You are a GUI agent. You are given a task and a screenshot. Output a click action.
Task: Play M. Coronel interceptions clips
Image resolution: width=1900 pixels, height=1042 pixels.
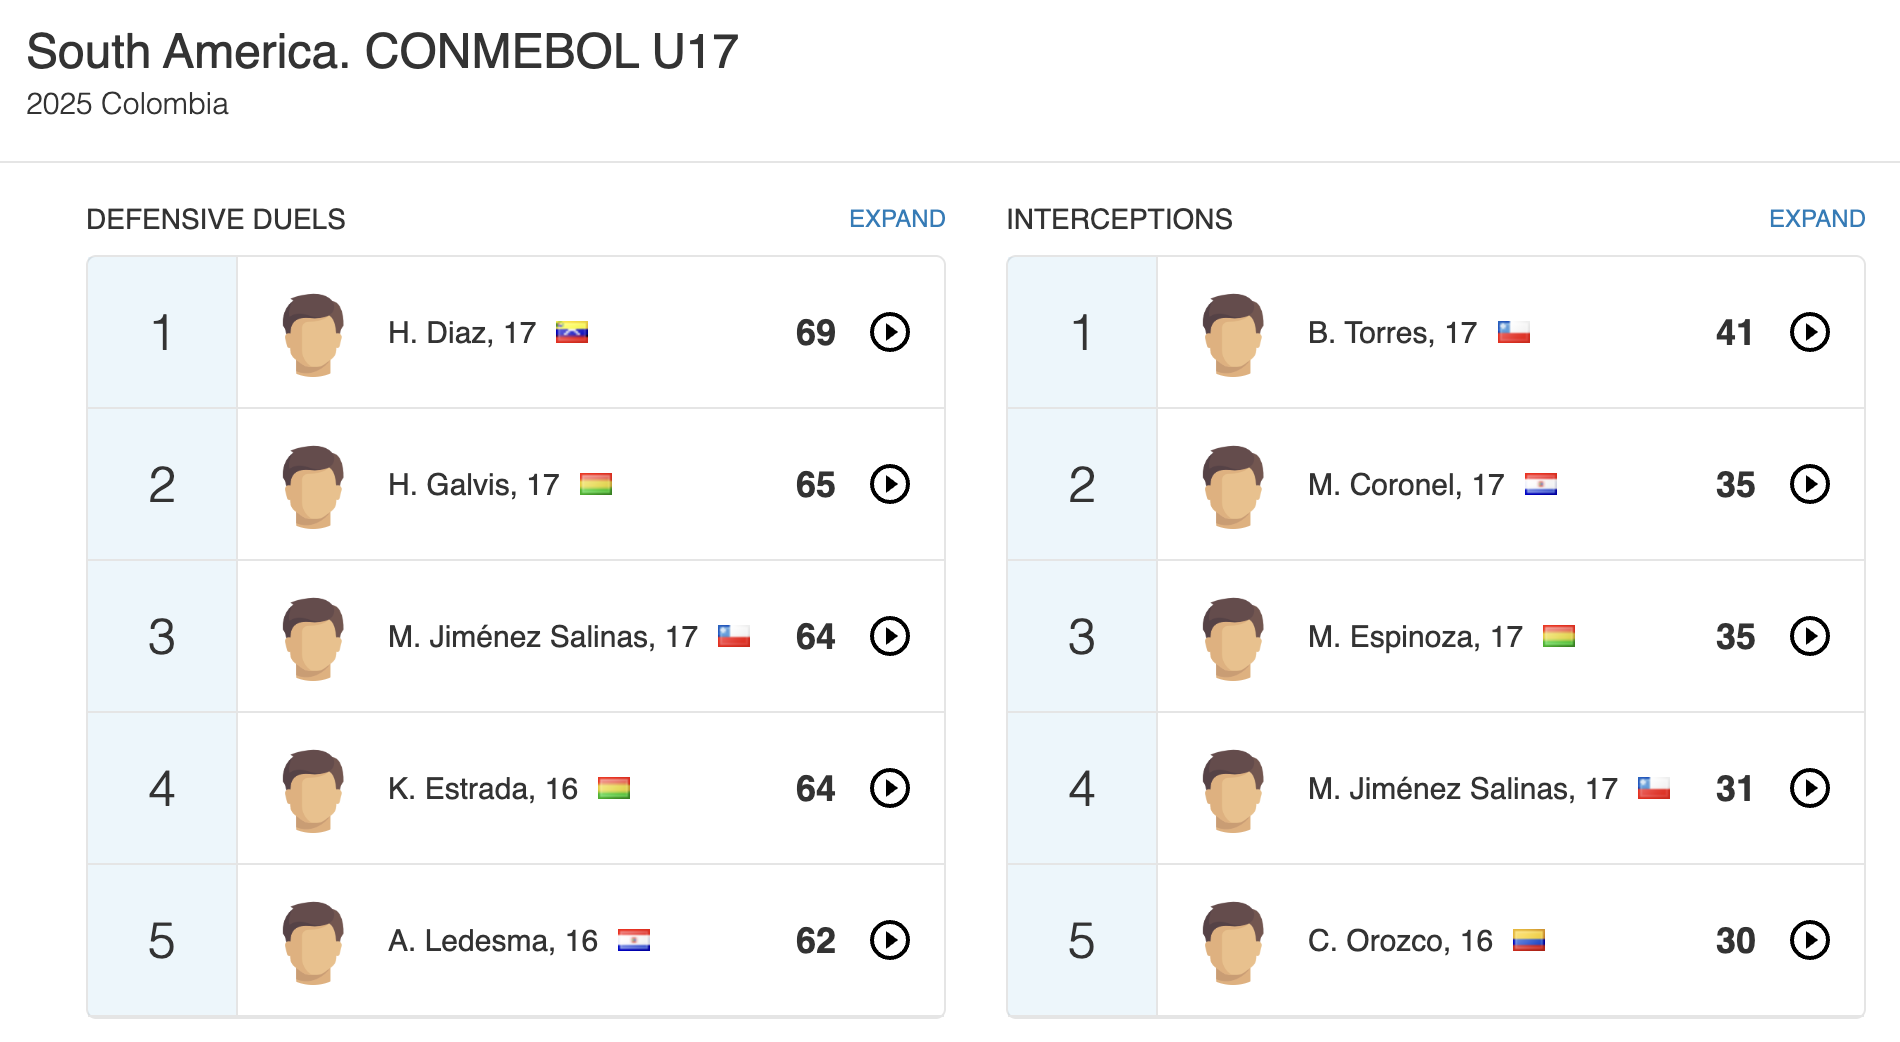pos(1809,484)
